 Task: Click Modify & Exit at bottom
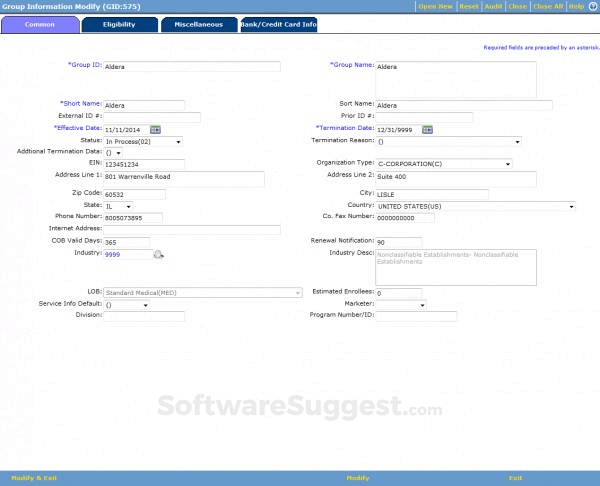(34, 478)
